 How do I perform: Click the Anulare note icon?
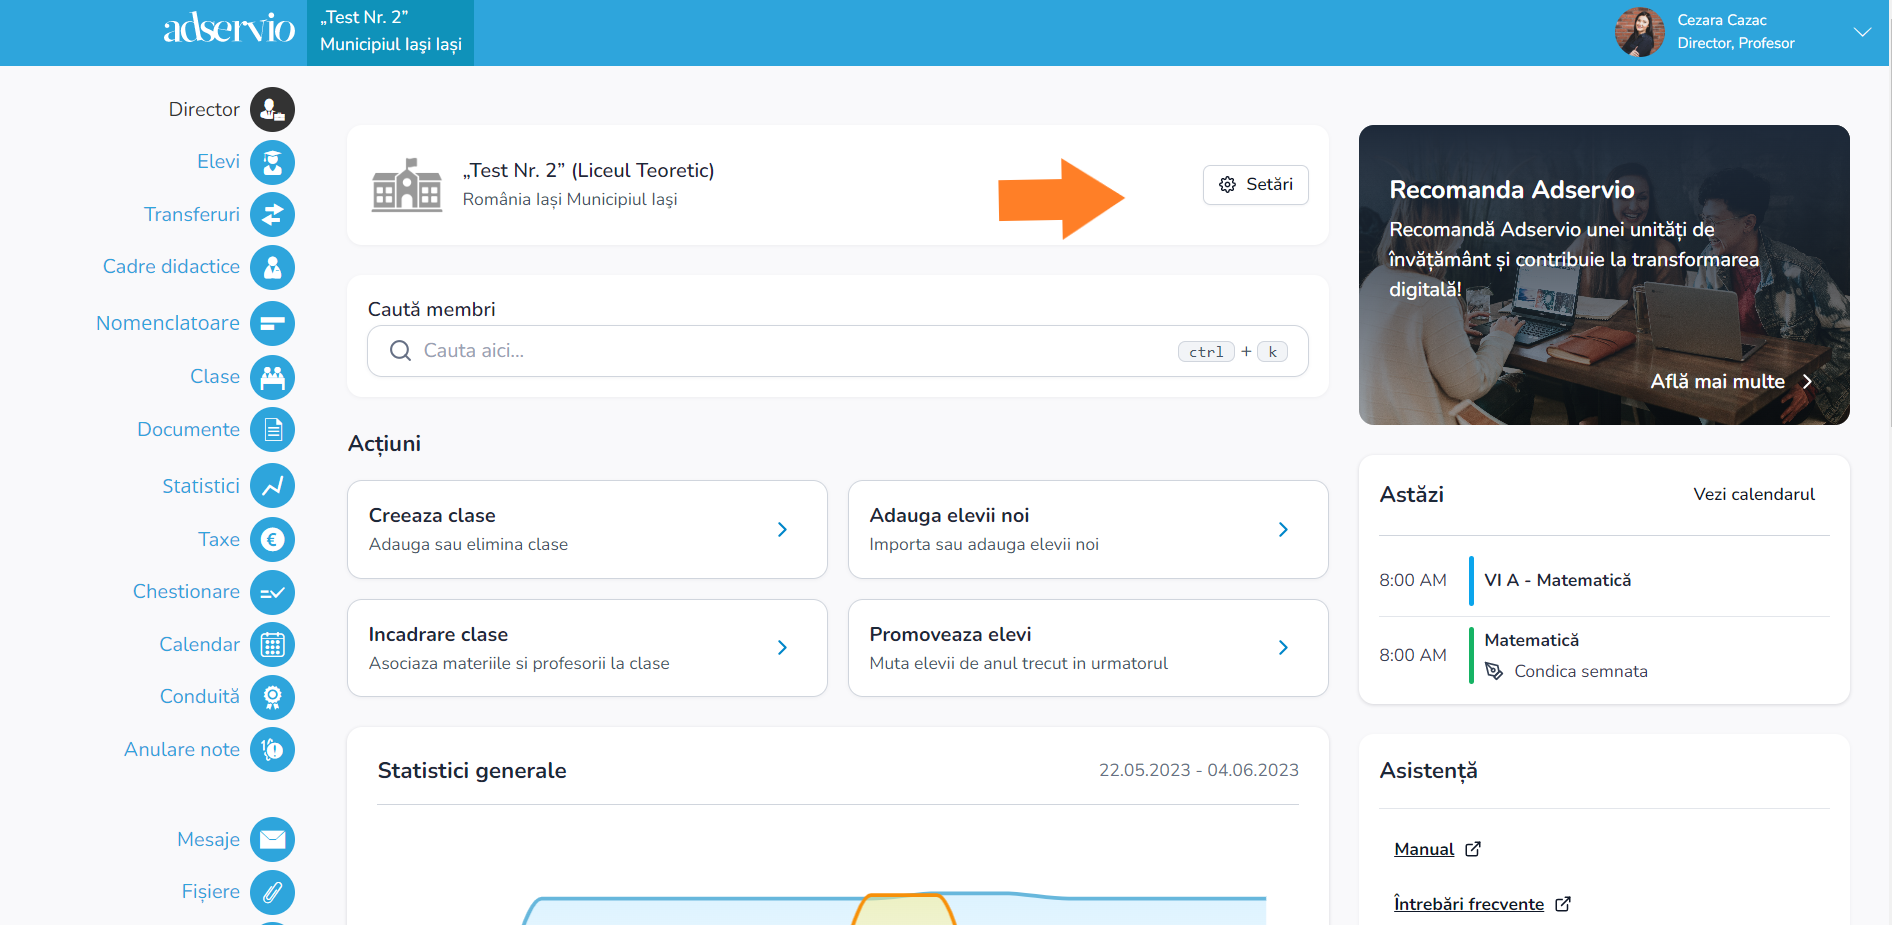click(272, 750)
